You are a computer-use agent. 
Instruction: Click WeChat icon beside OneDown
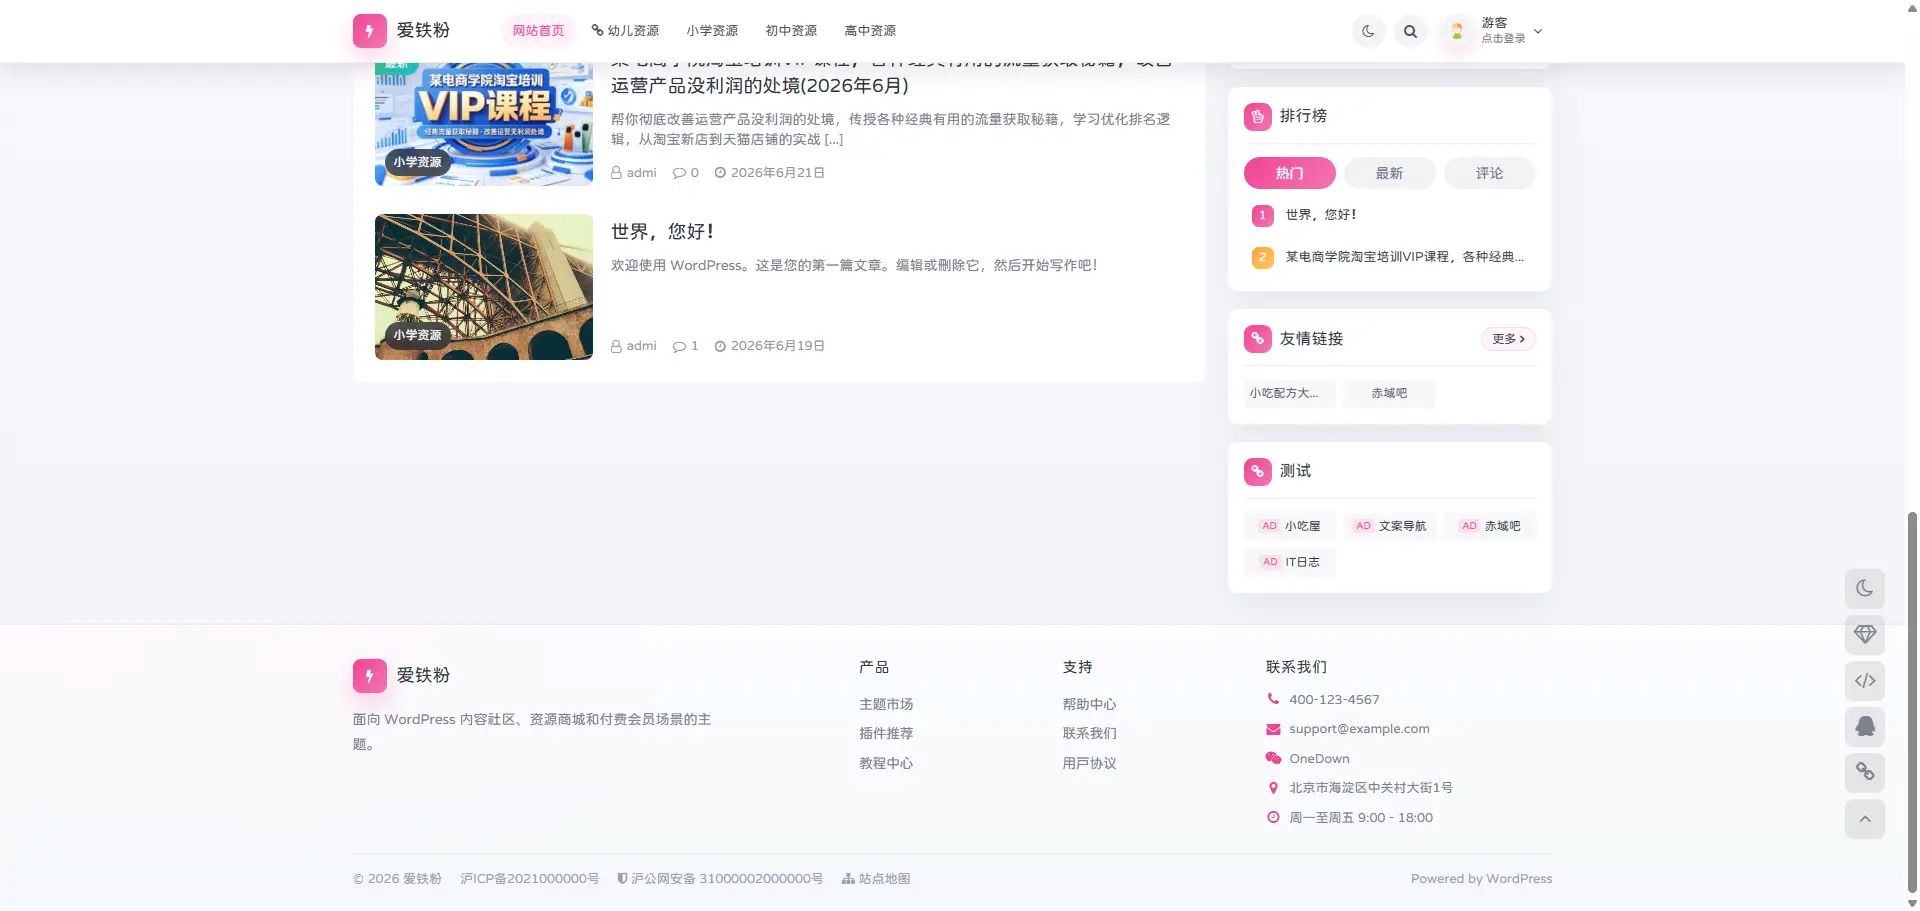1273,759
